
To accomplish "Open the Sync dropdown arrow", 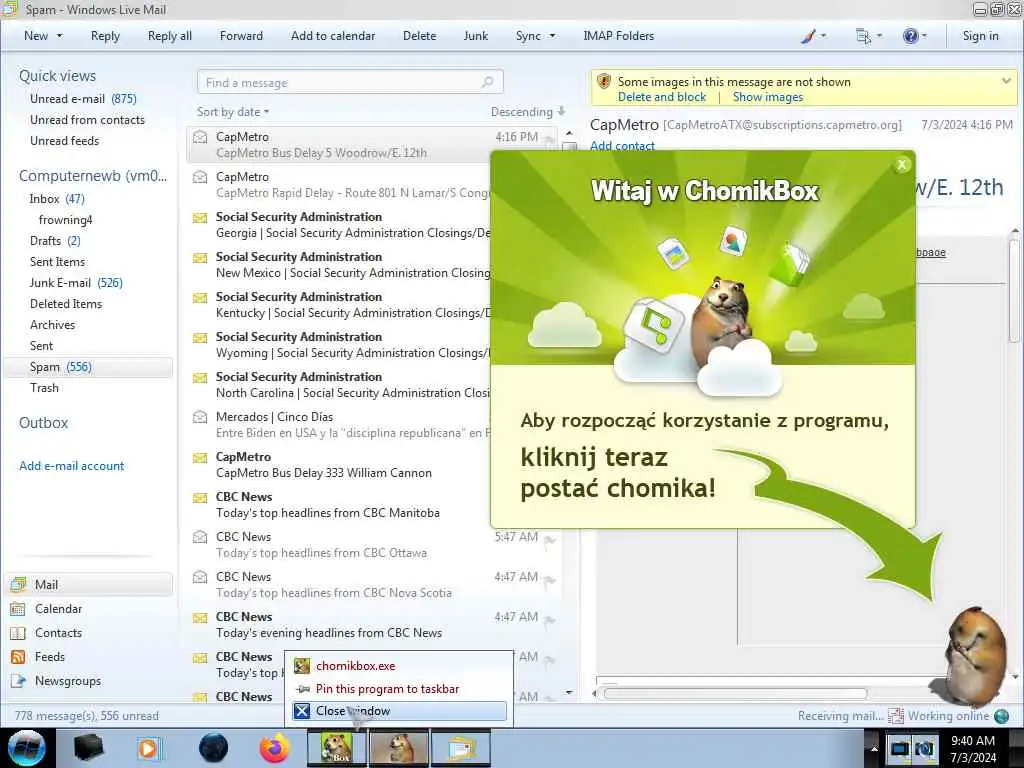I will (x=552, y=36).
